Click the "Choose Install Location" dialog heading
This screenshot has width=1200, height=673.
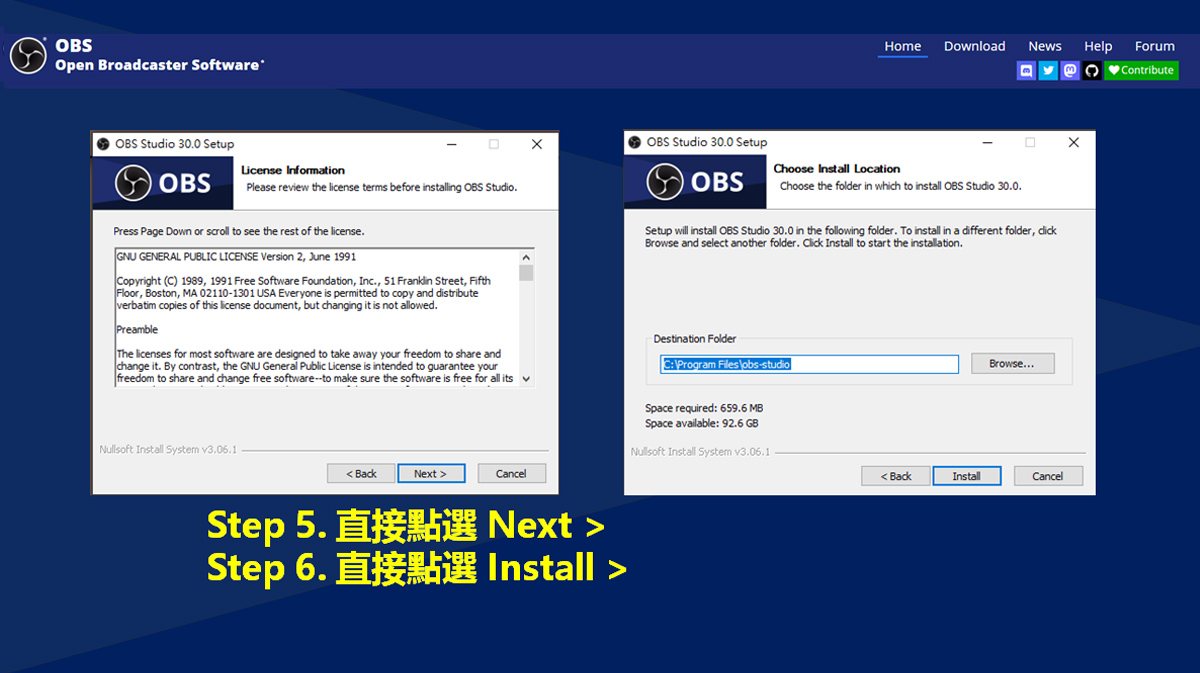(837, 169)
